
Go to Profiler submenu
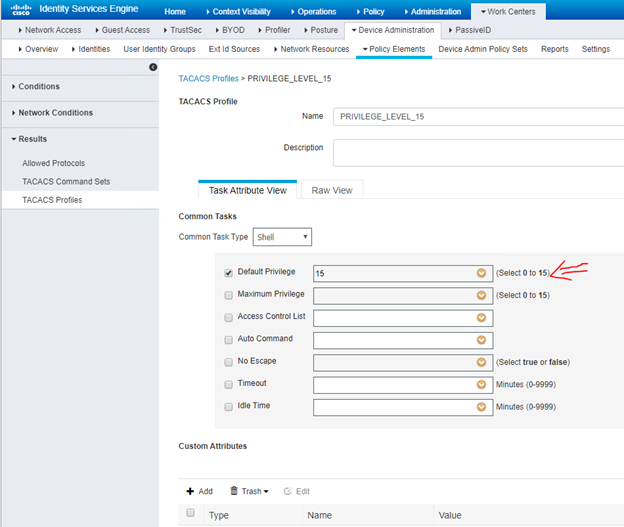point(274,30)
